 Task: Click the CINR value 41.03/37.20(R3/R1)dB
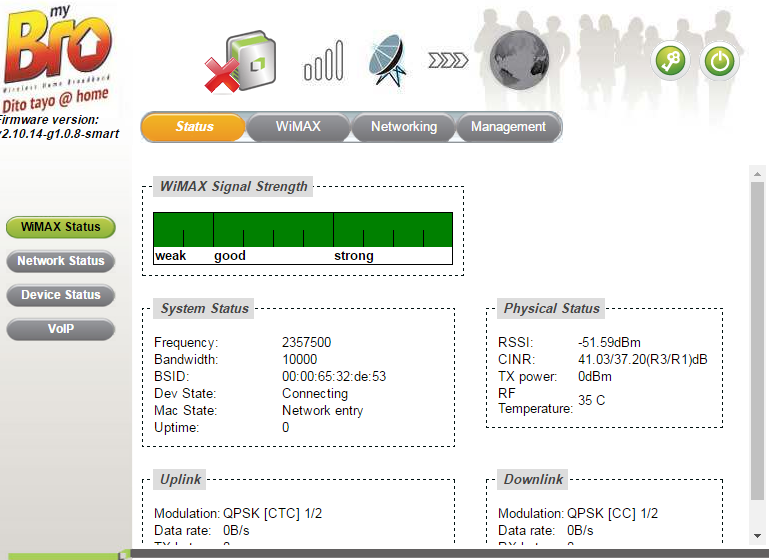643,360
